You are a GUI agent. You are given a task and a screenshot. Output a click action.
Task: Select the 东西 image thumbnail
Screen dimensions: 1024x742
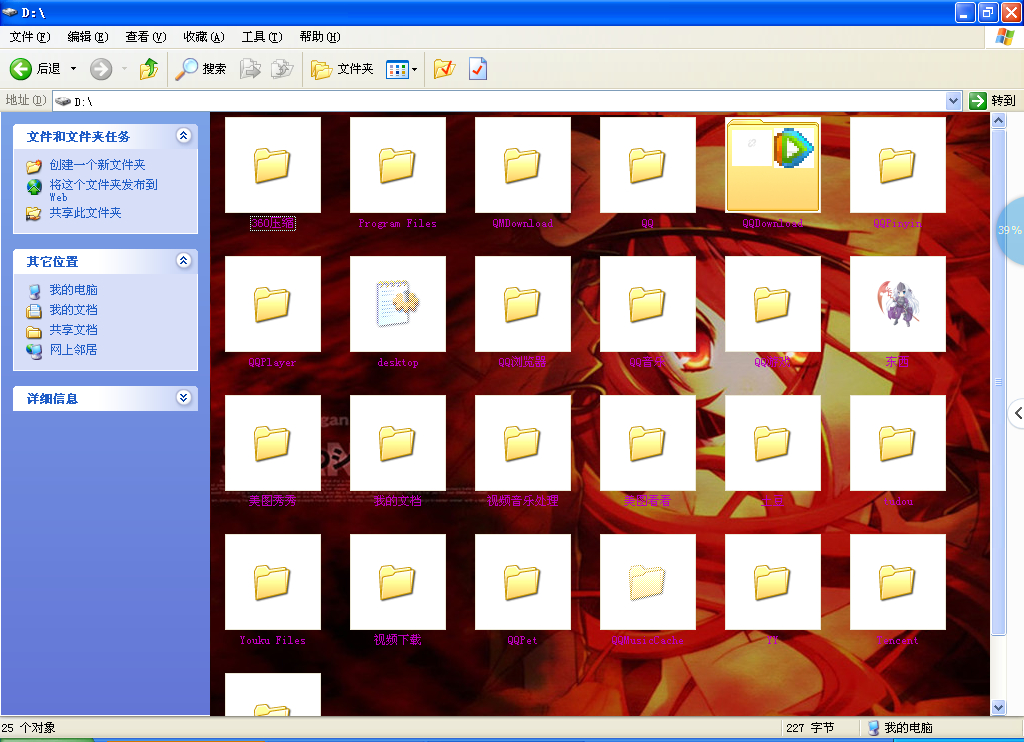[898, 304]
